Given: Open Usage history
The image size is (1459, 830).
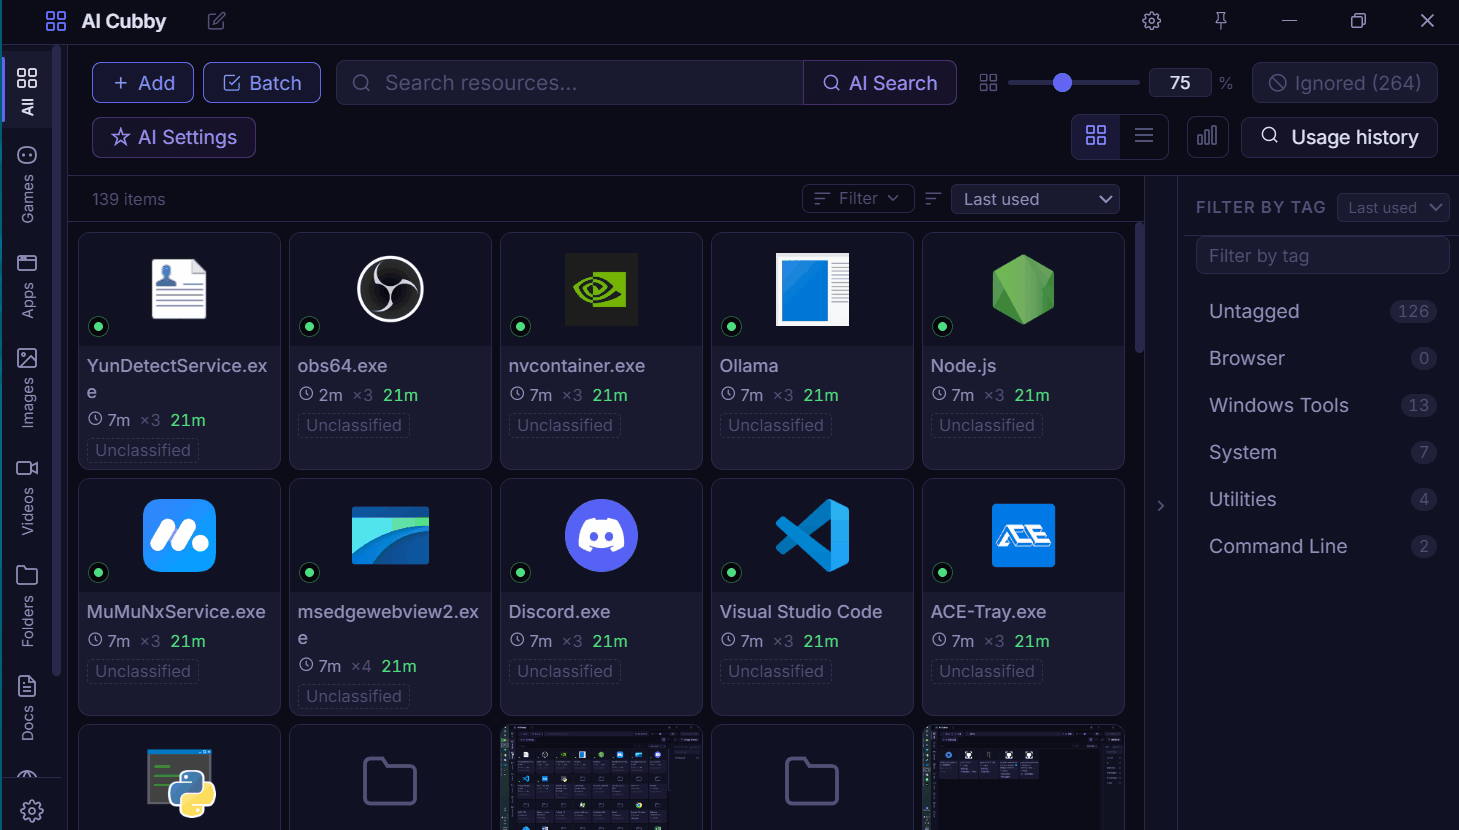Looking at the screenshot, I should [1340, 137].
